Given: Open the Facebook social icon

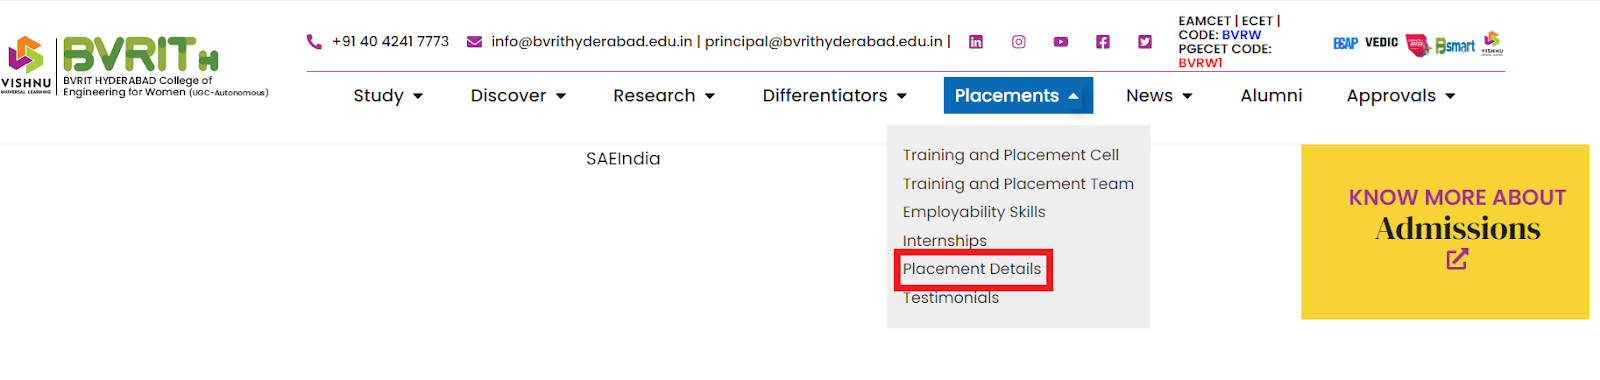Looking at the screenshot, I should point(1102,42).
